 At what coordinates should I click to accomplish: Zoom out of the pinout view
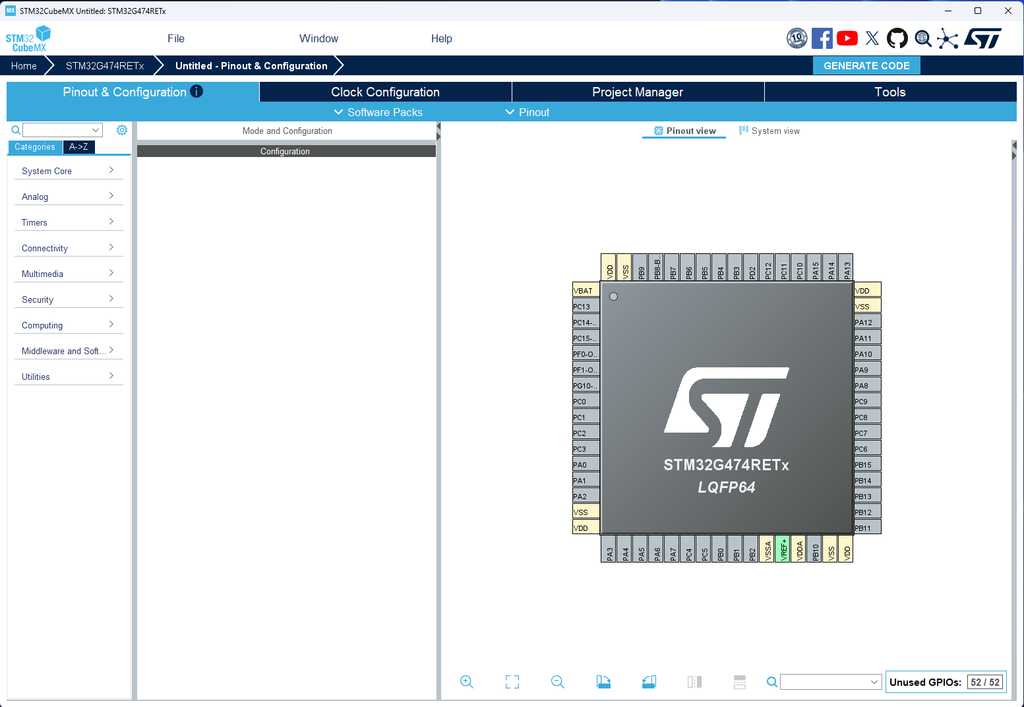pos(557,682)
